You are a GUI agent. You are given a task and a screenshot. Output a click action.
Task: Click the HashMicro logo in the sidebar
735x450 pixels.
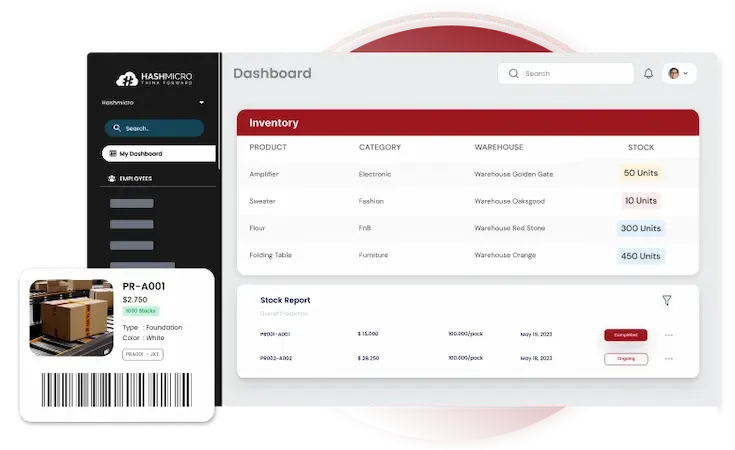[x=154, y=78]
